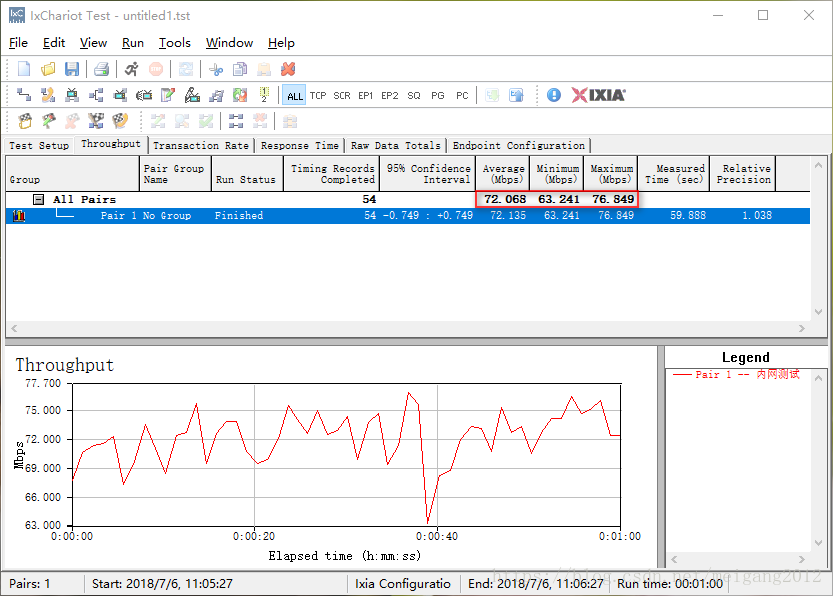Viewport: 833px width, 596px height.
Task: Click the TV with speaker waves icon
Action: (144, 95)
